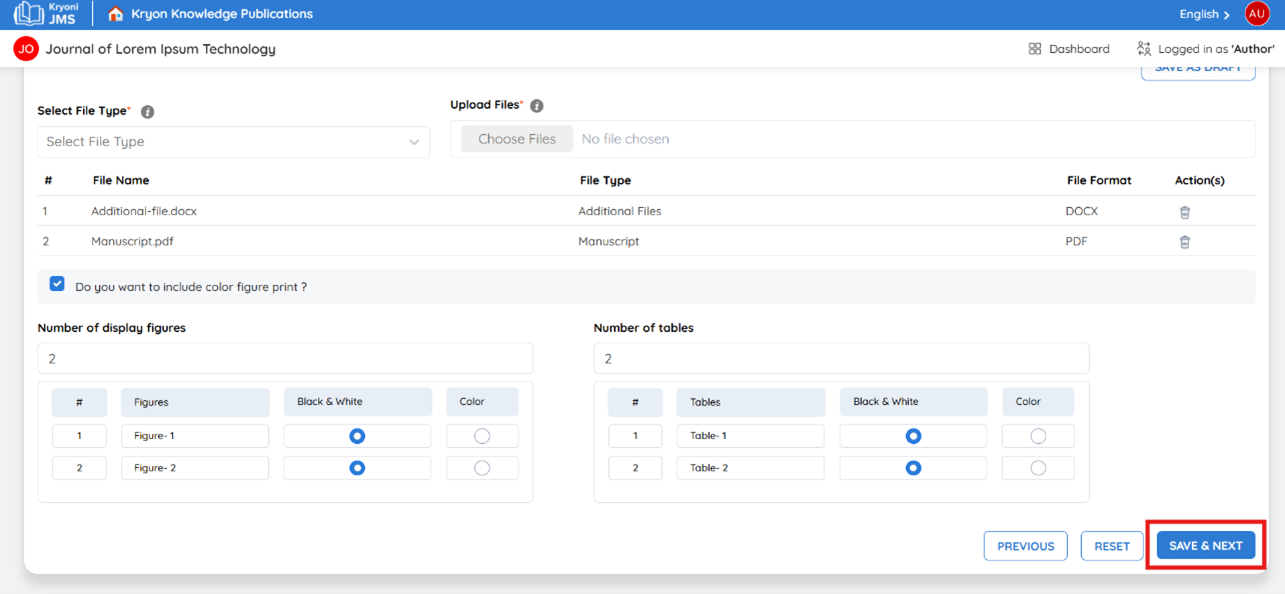Show info tooltip for Upload Files

[537, 106]
